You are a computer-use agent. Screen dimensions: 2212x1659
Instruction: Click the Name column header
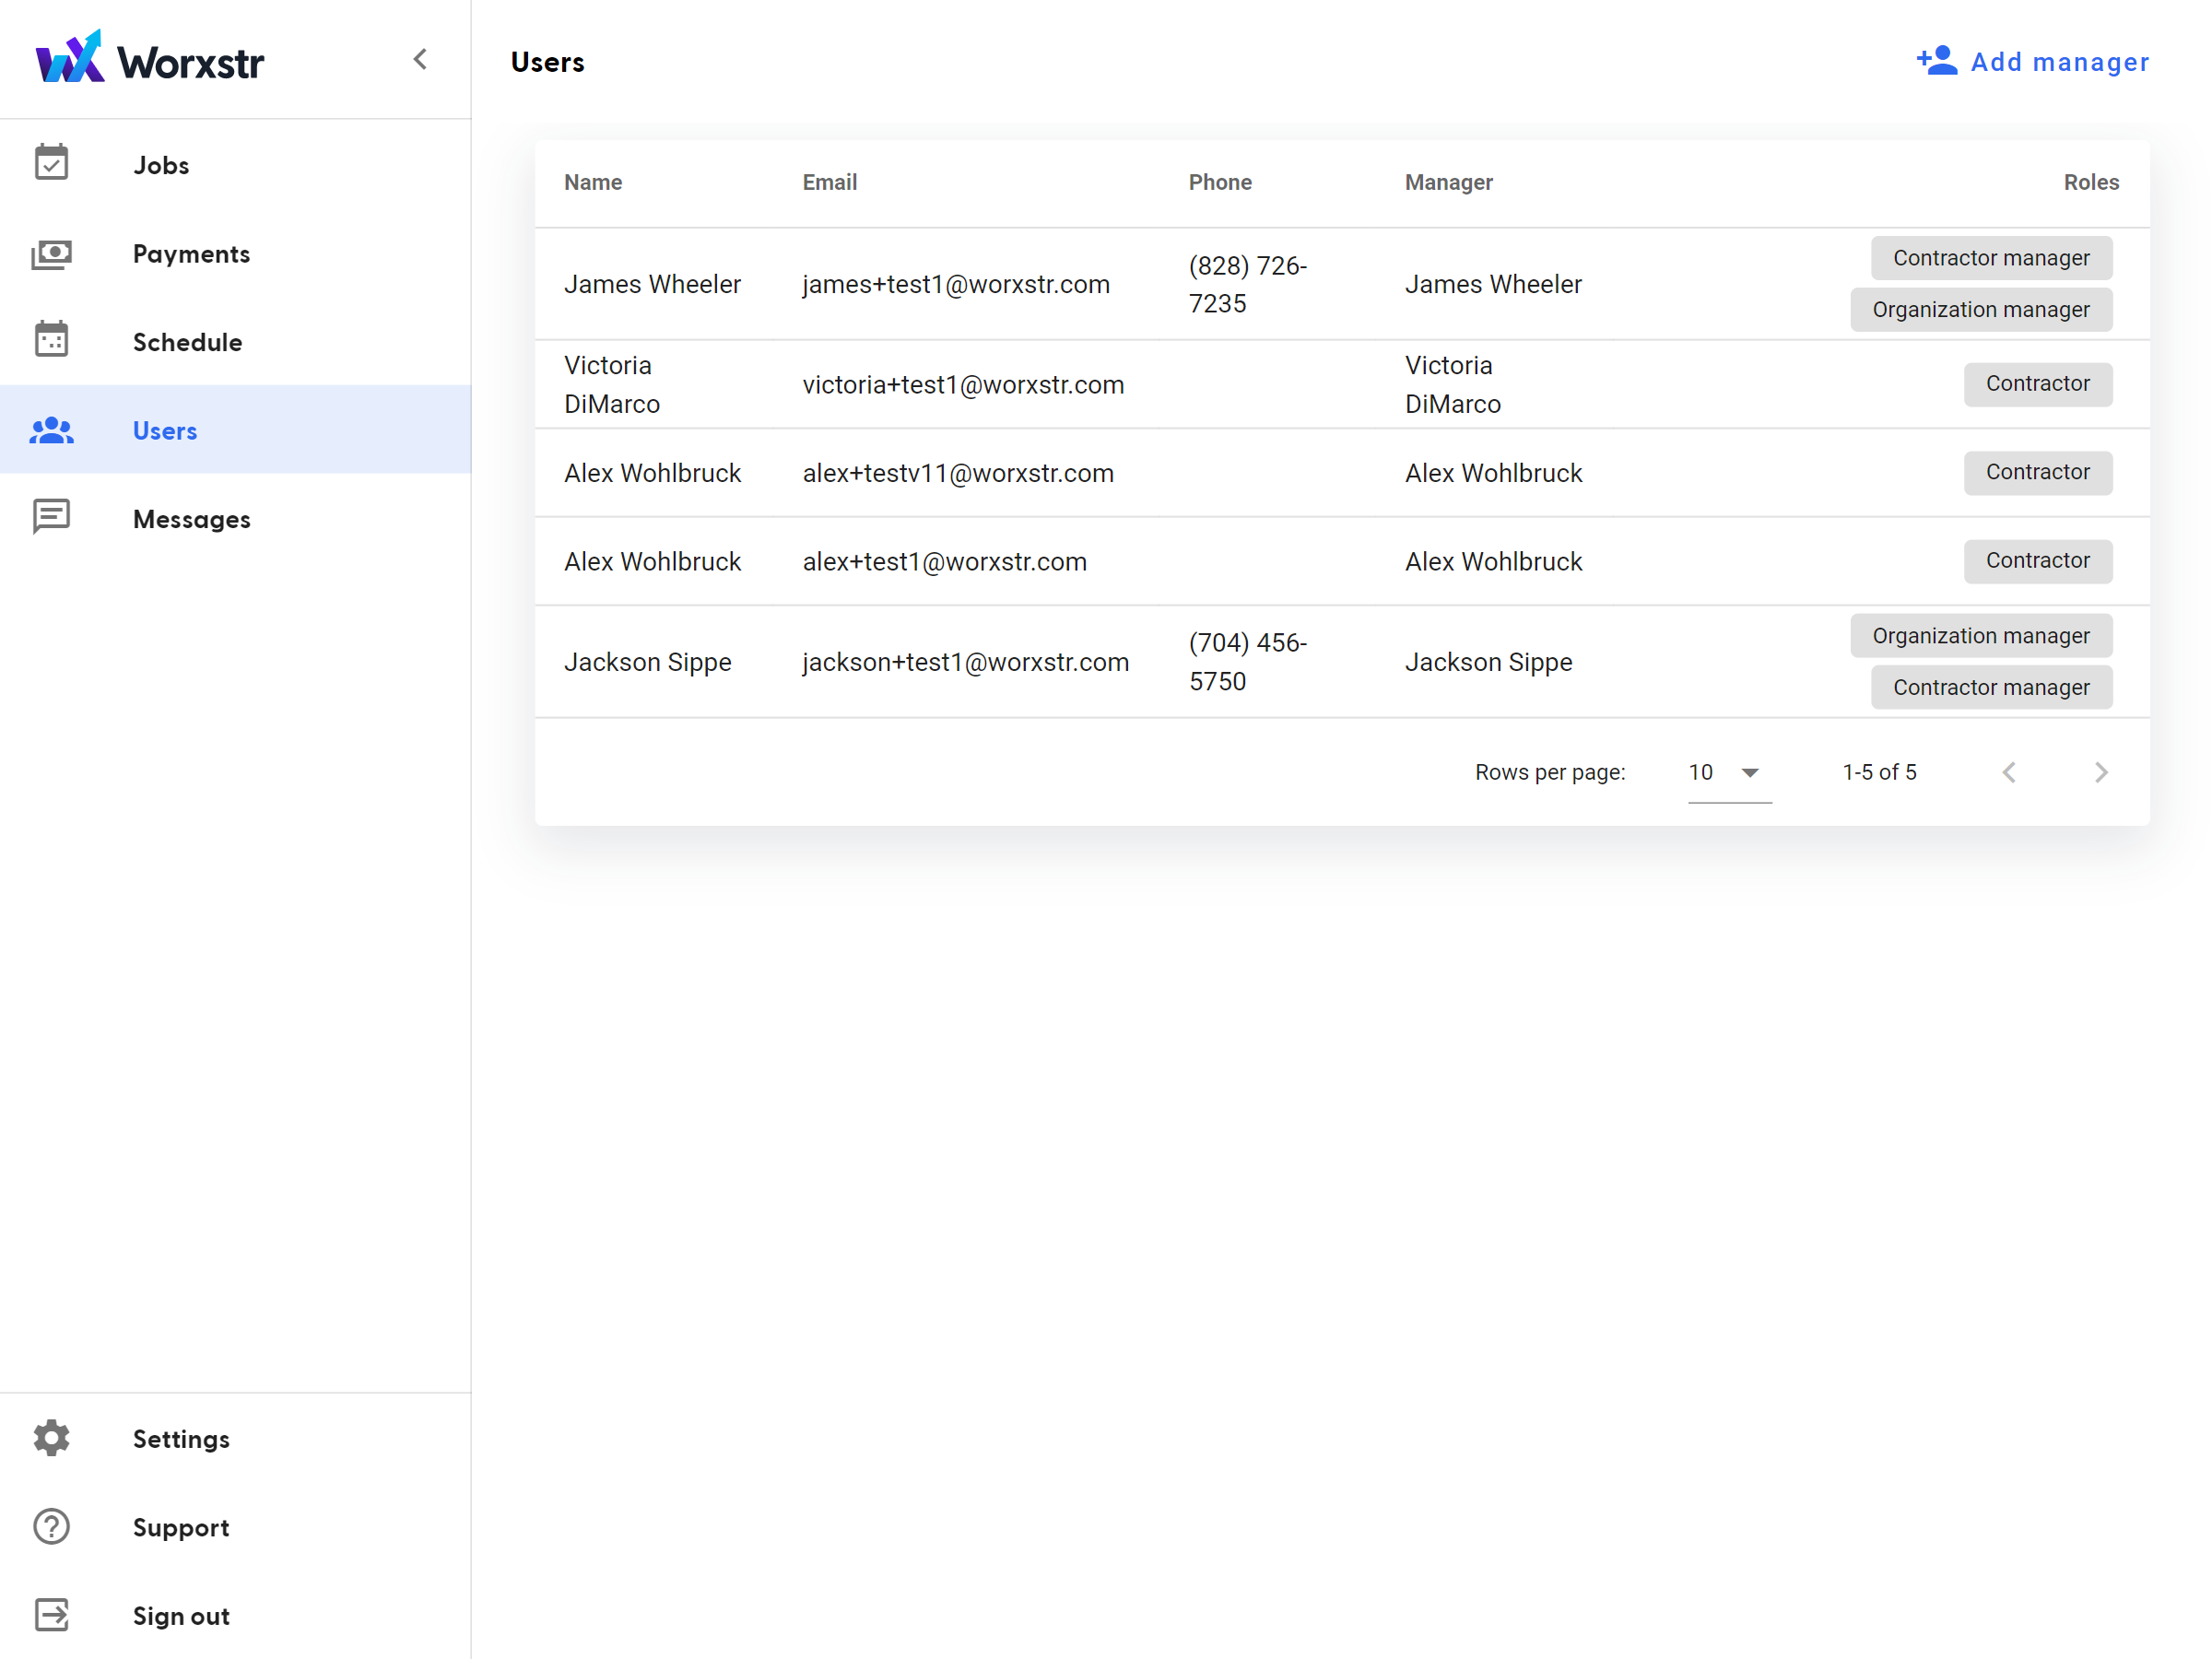pos(592,182)
